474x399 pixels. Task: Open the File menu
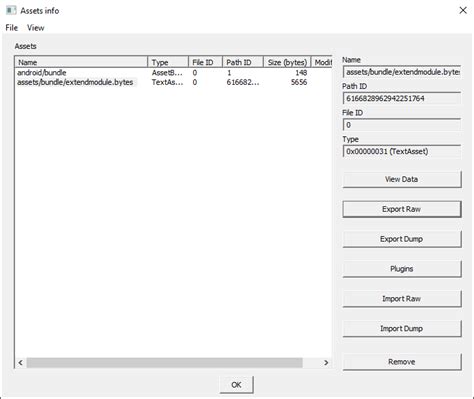(12, 28)
